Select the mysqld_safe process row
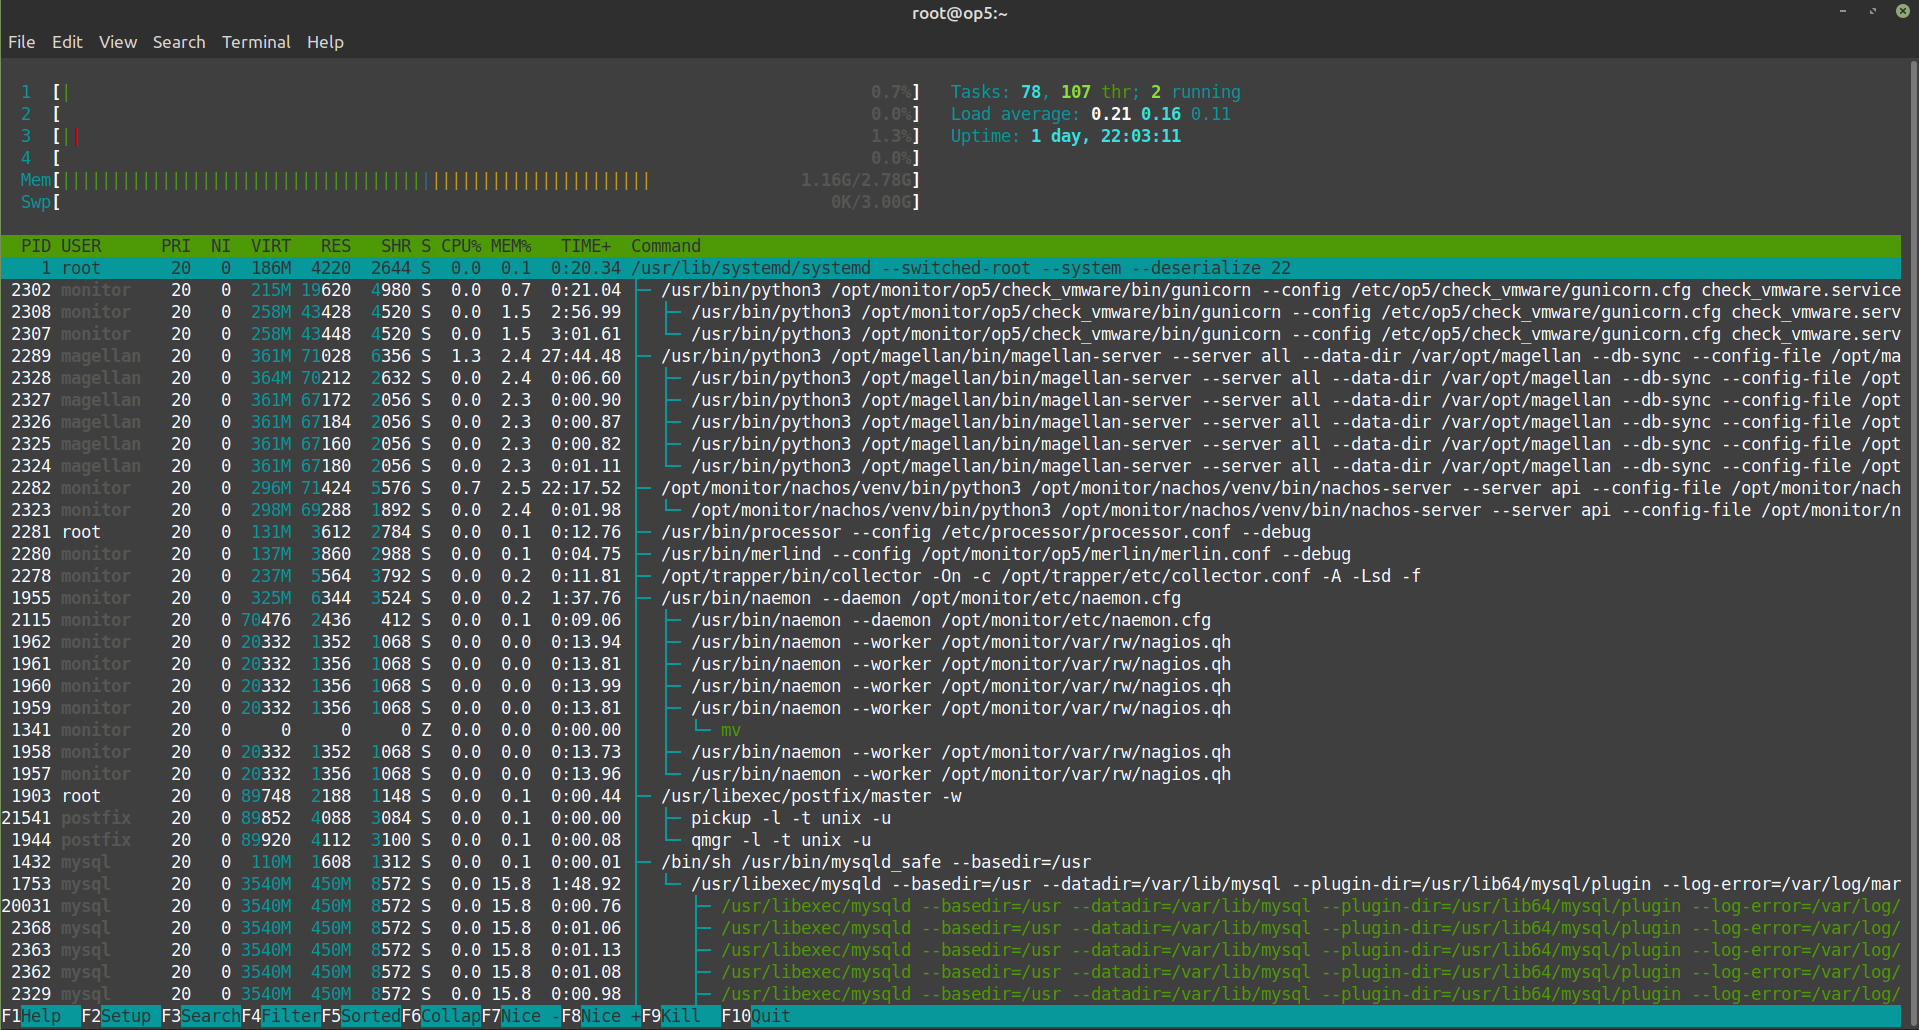The height and width of the screenshot is (1030, 1919). pos(950,862)
